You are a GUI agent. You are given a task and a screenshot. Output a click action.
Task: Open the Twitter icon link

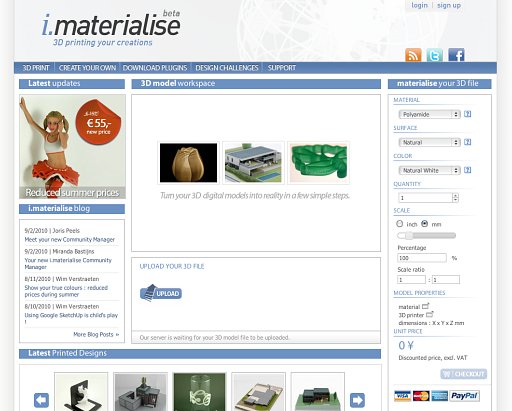coord(435,55)
